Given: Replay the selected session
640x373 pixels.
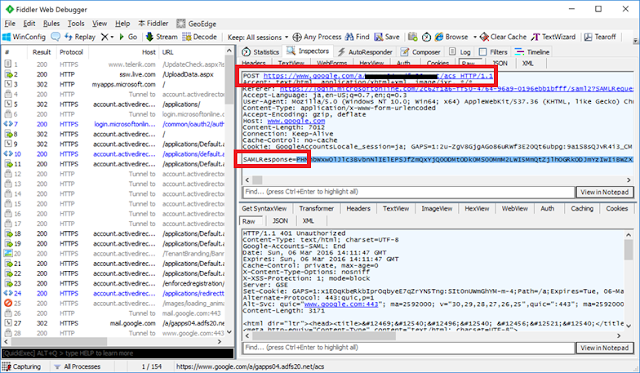Looking at the screenshot, I should tap(80, 37).
